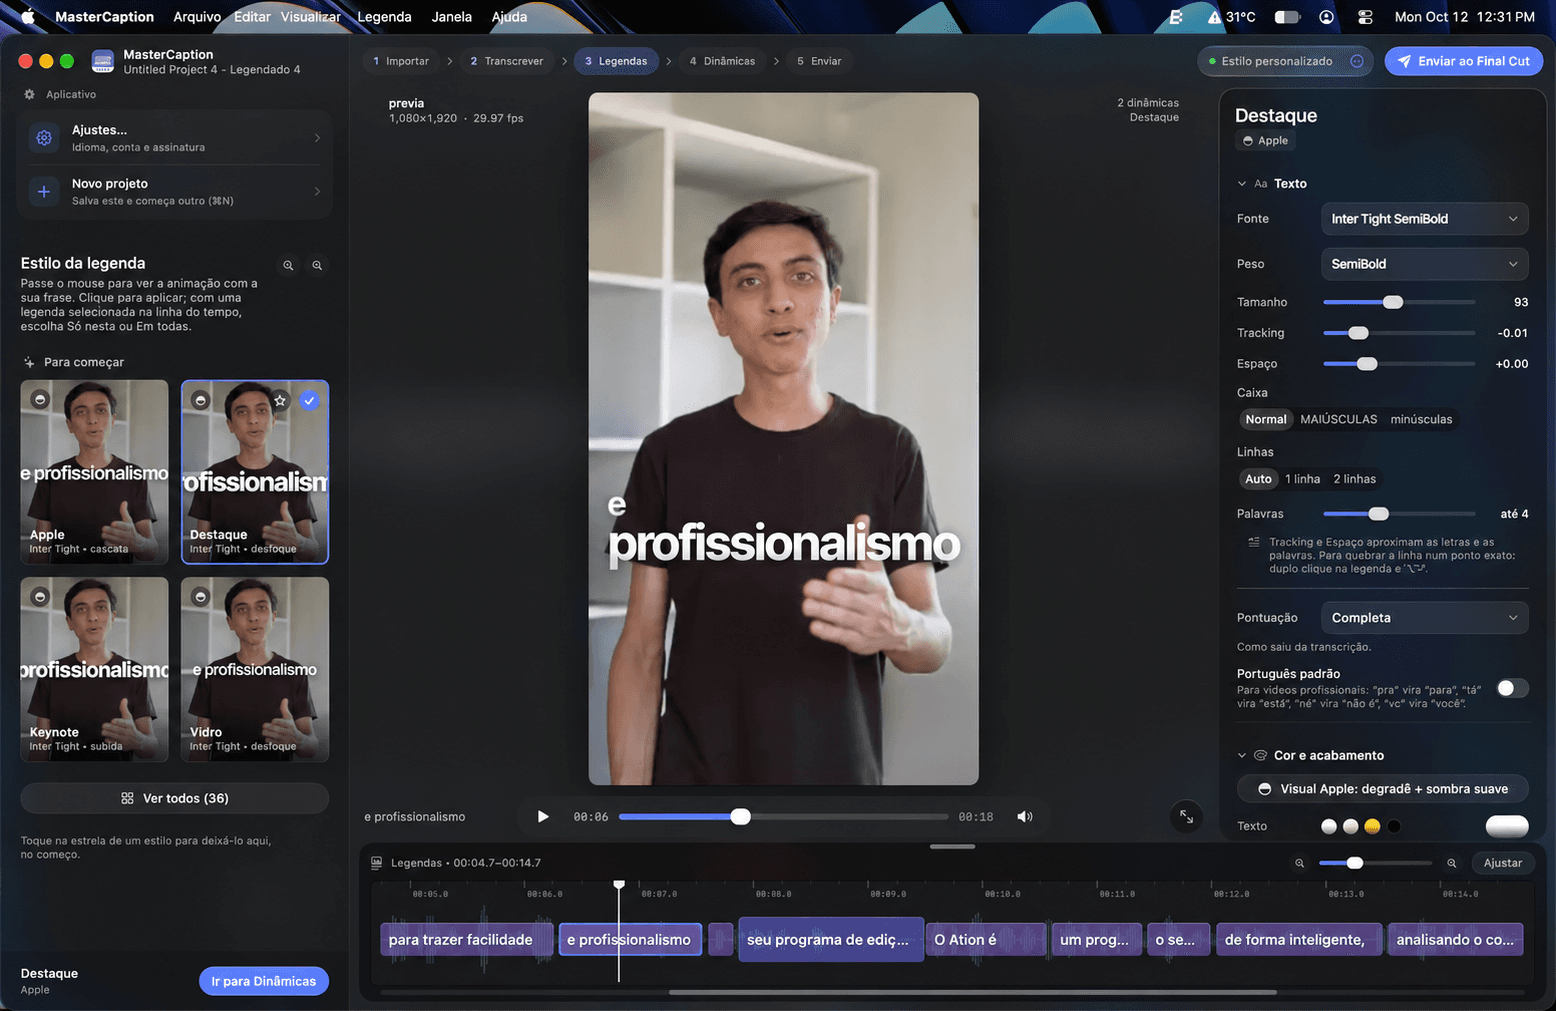Open the Arquivo menu
The image size is (1556, 1011).
coord(197,17)
